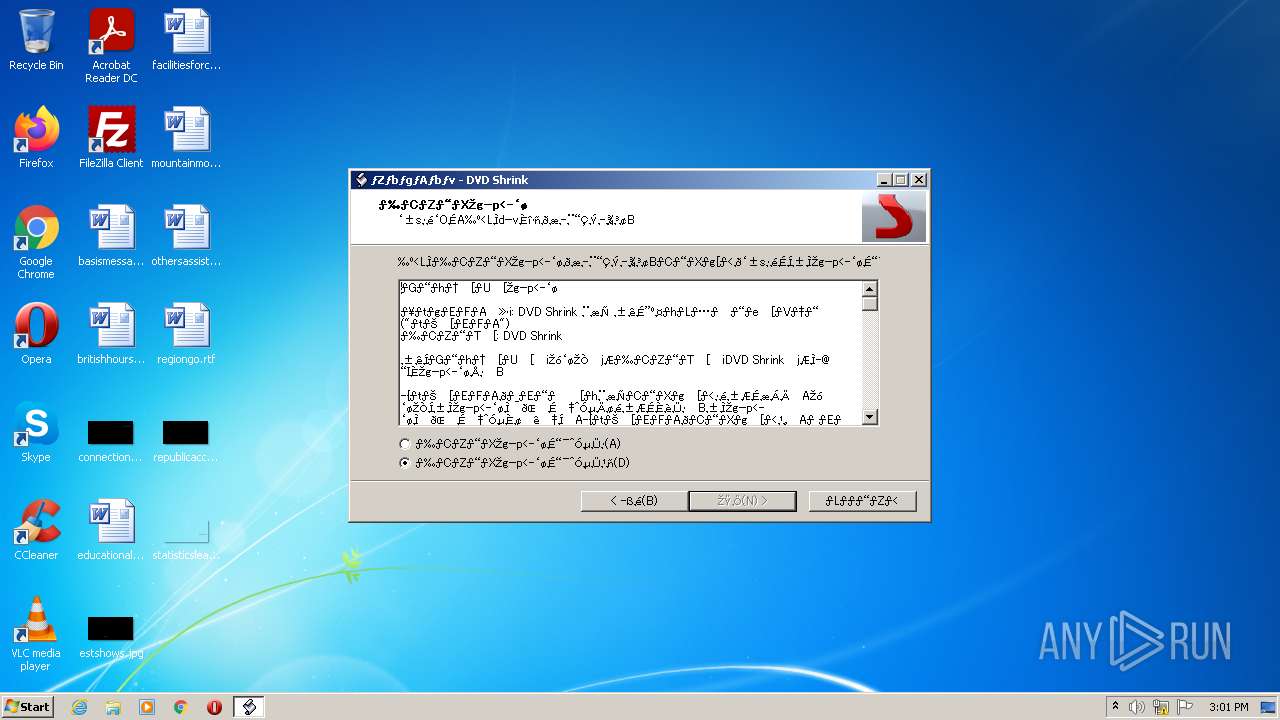This screenshot has height=720, width=1280.
Task: Click the license text scrollbar down arrow
Action: pyautogui.click(x=870, y=418)
